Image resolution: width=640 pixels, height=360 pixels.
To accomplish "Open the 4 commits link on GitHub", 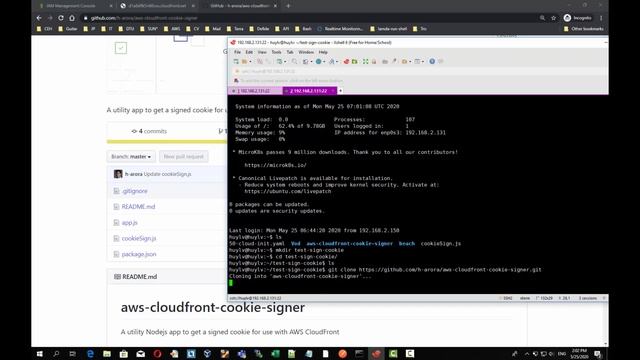I will 149,131.
